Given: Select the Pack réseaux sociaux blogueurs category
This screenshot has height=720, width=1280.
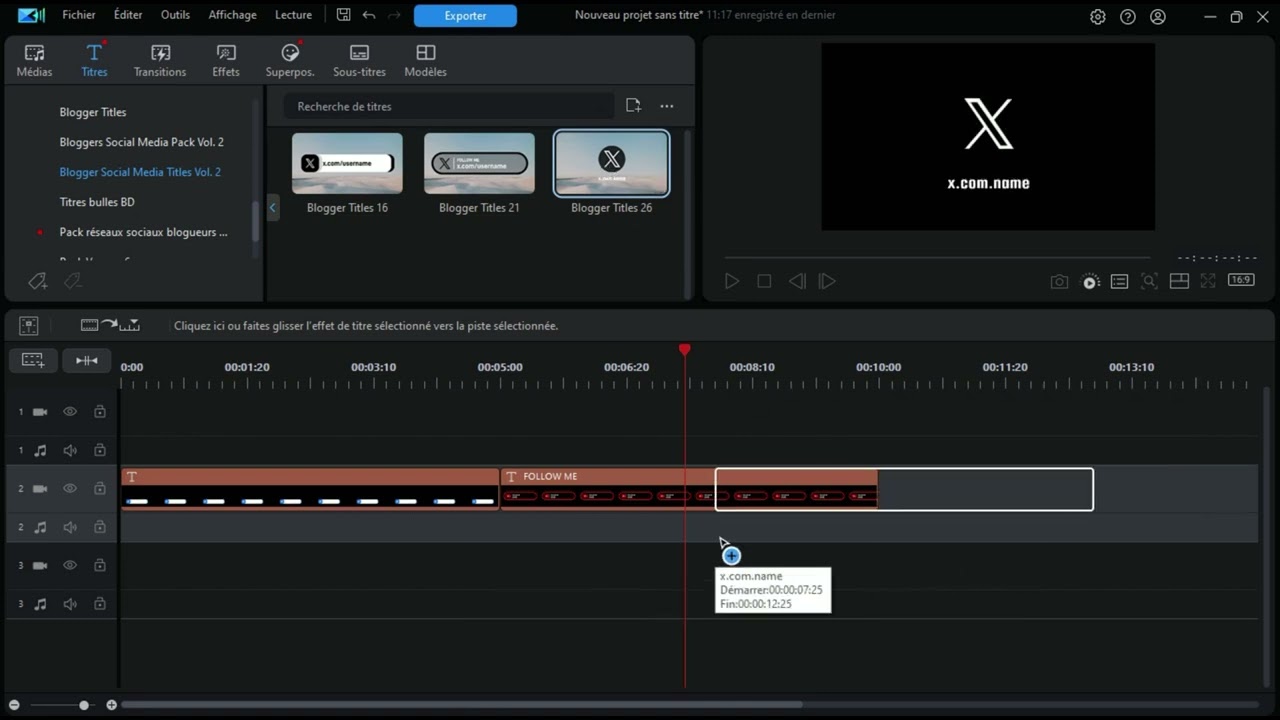Looking at the screenshot, I should (x=143, y=232).
